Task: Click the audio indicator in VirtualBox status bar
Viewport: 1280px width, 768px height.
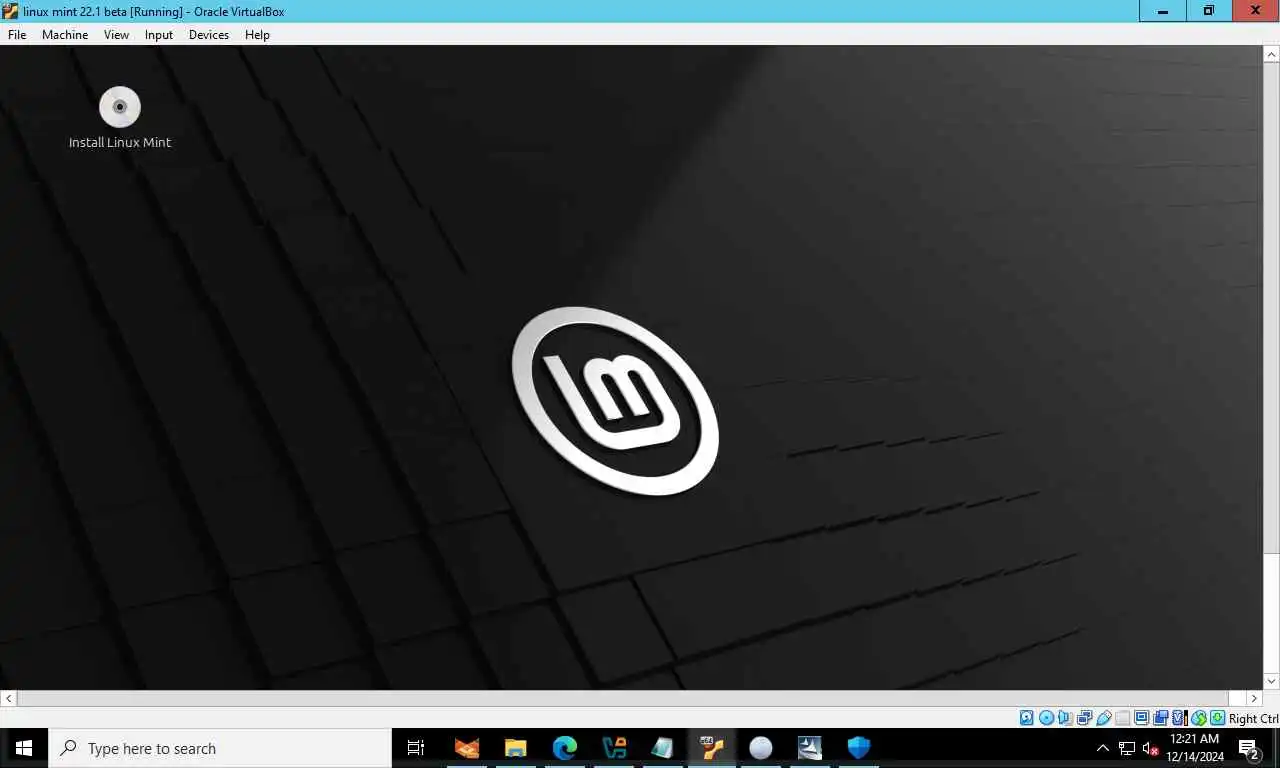Action: point(1065,718)
